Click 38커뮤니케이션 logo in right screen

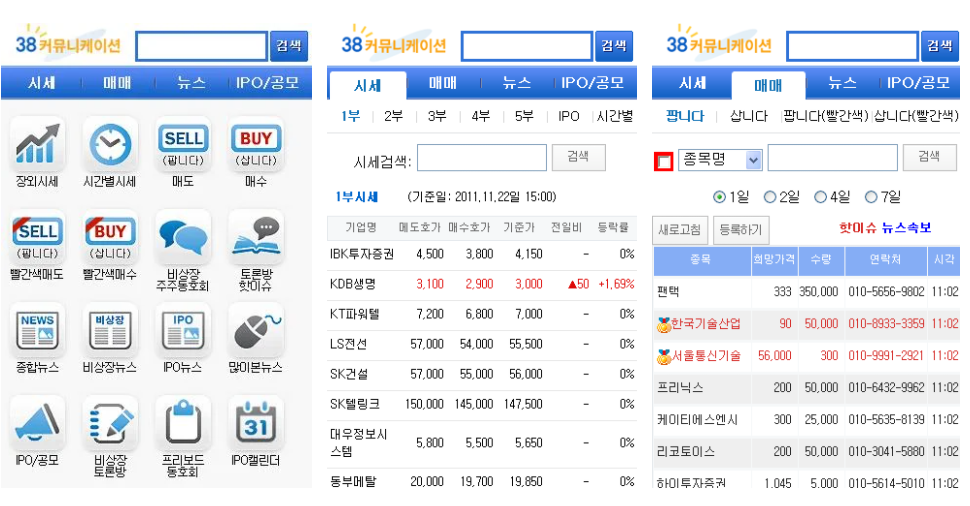[719, 42]
